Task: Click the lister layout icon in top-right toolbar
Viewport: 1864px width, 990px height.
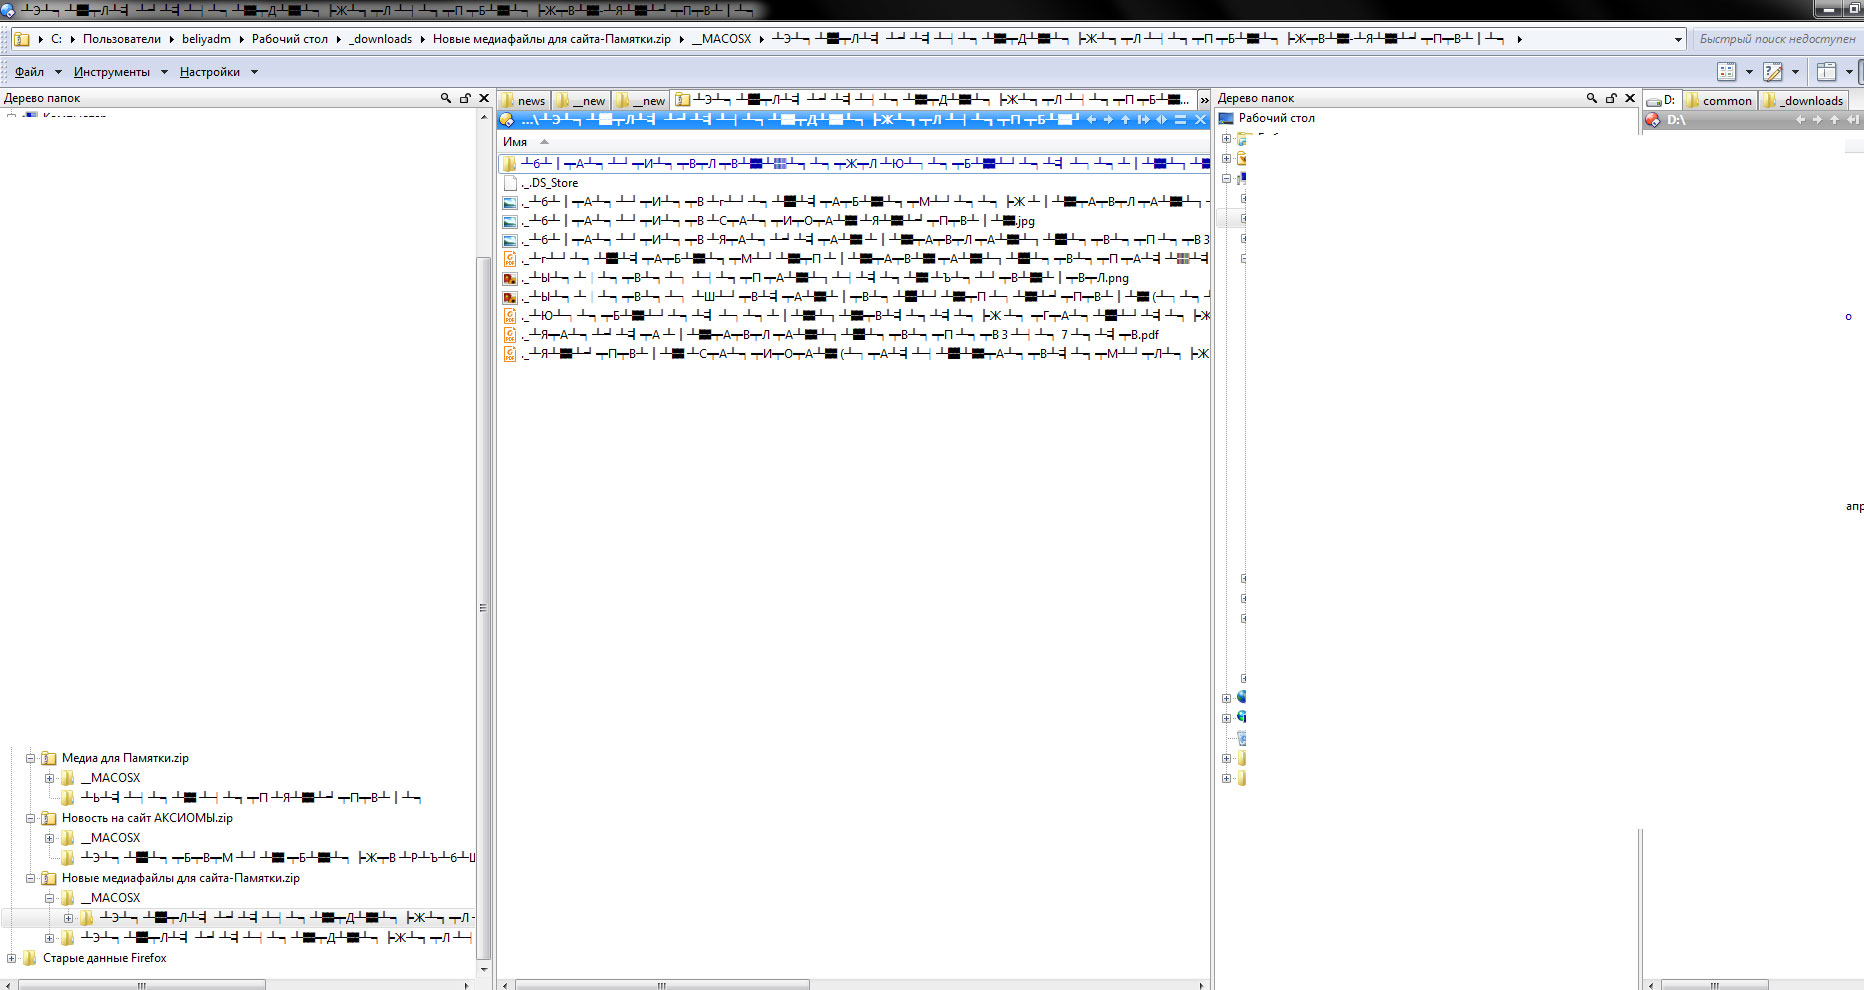Action: point(1826,72)
